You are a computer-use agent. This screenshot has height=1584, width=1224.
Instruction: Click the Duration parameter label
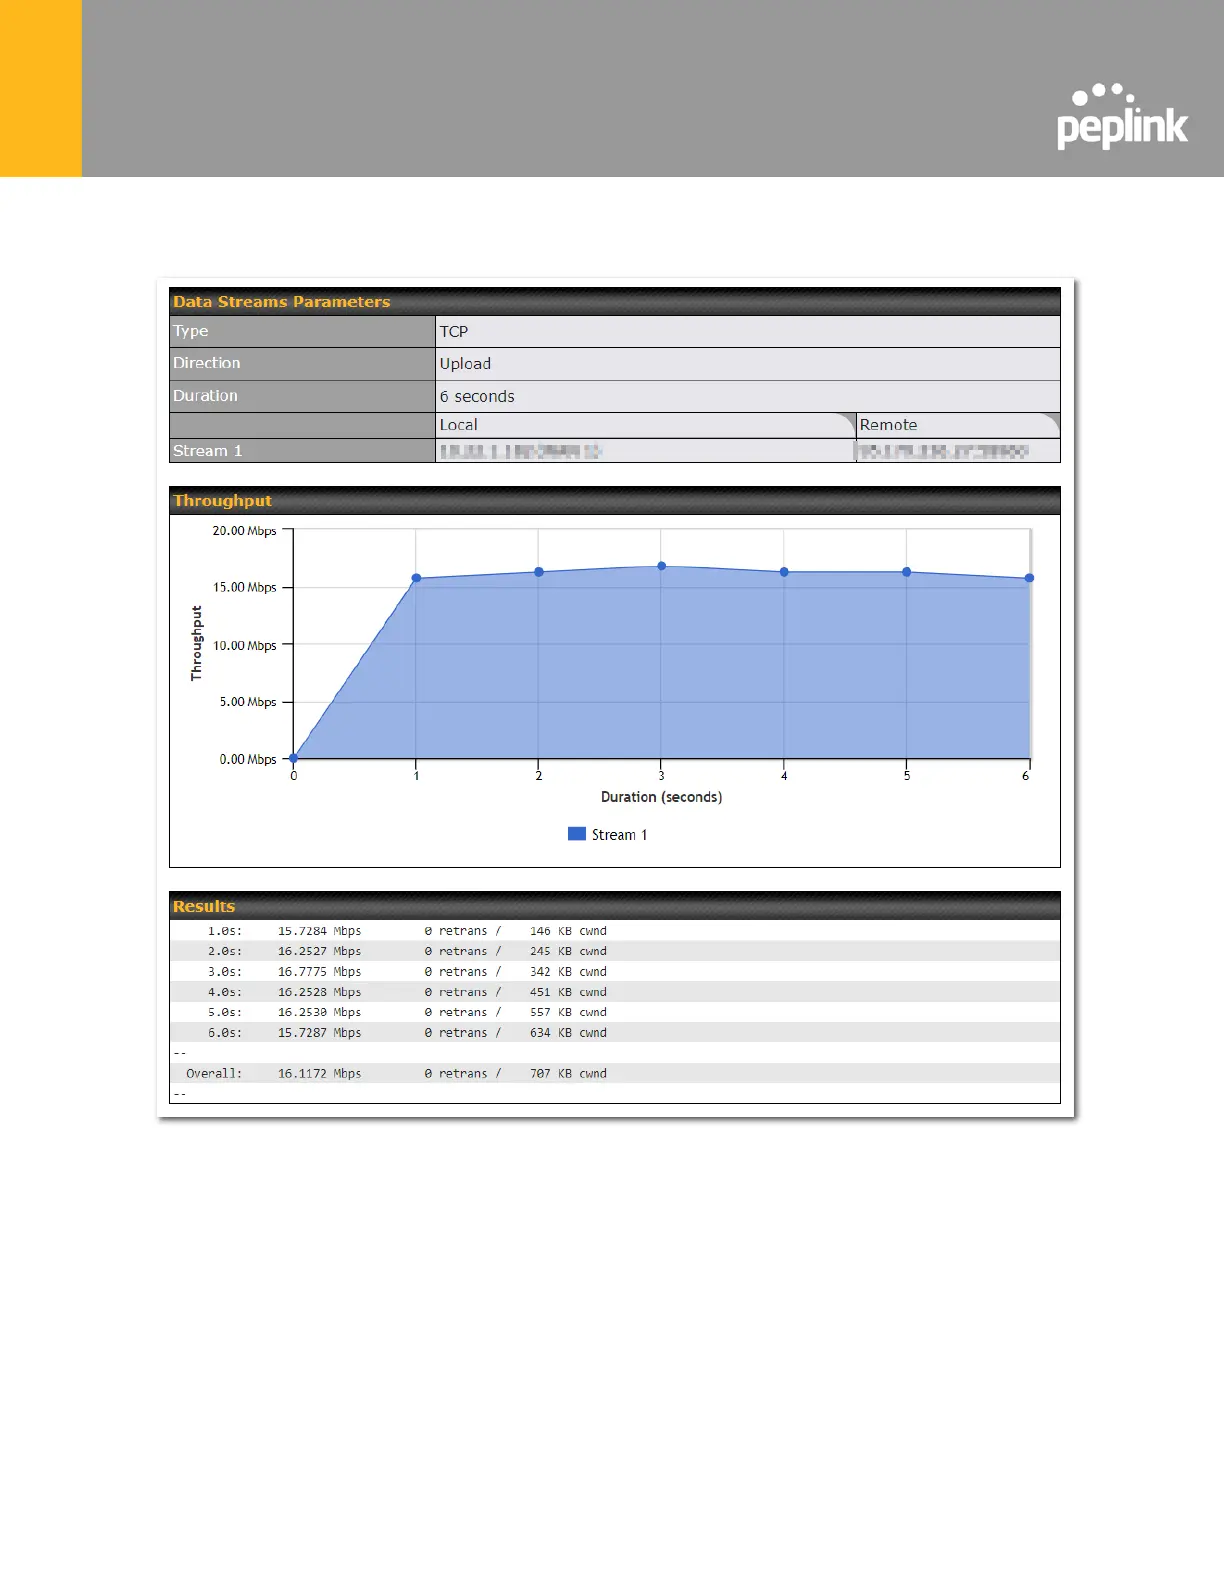pos(206,395)
